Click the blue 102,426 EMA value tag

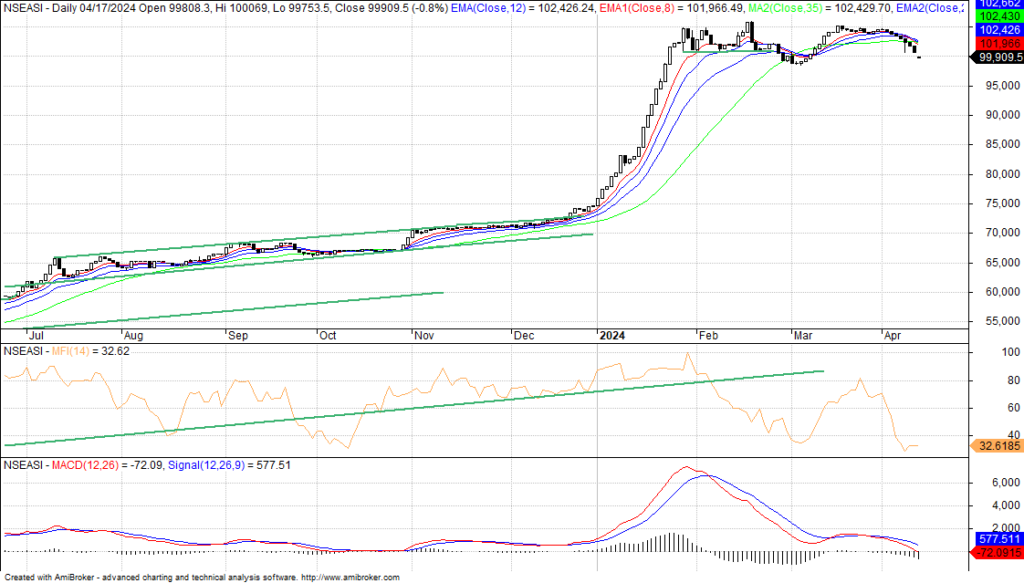(x=995, y=30)
